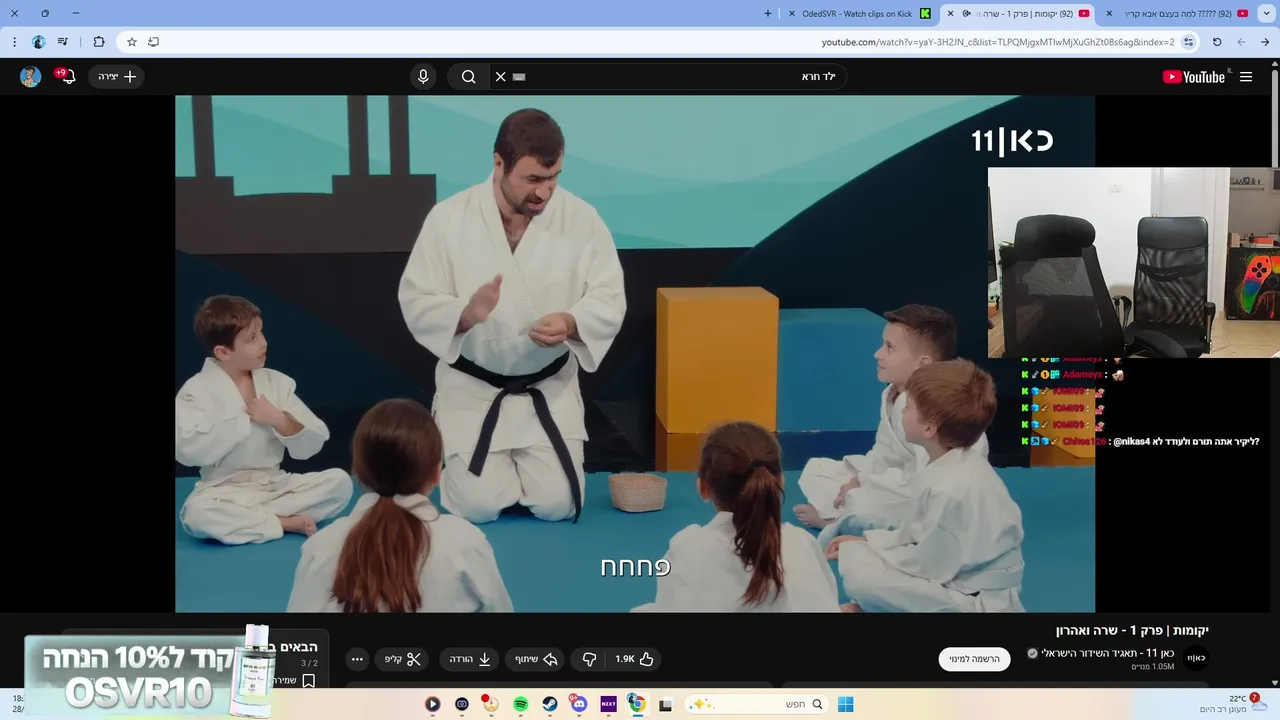Like the video (1.9K thumbs up)
This screenshot has height=720, width=1280.
(635, 659)
